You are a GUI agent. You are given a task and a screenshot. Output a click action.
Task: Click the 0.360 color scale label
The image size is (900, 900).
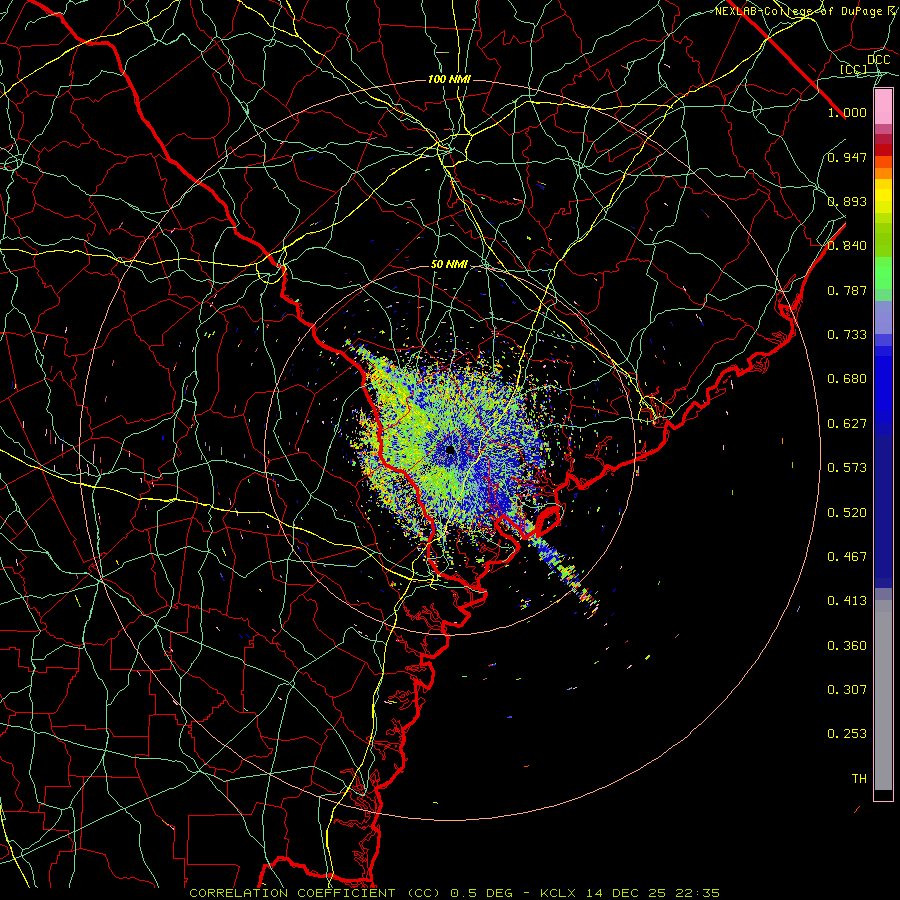click(x=847, y=646)
